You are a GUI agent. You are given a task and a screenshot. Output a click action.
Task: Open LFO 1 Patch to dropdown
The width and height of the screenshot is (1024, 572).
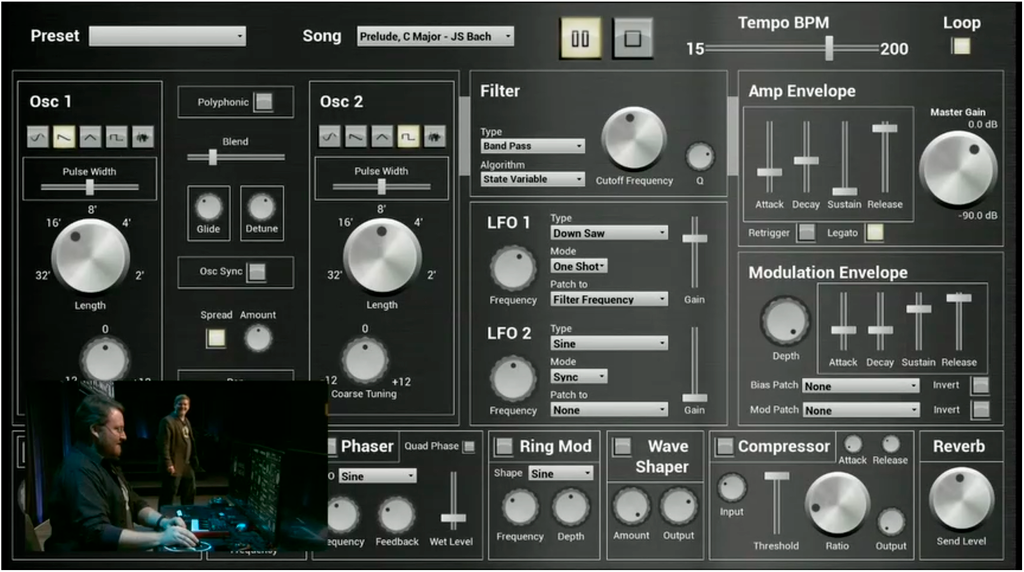click(x=609, y=299)
